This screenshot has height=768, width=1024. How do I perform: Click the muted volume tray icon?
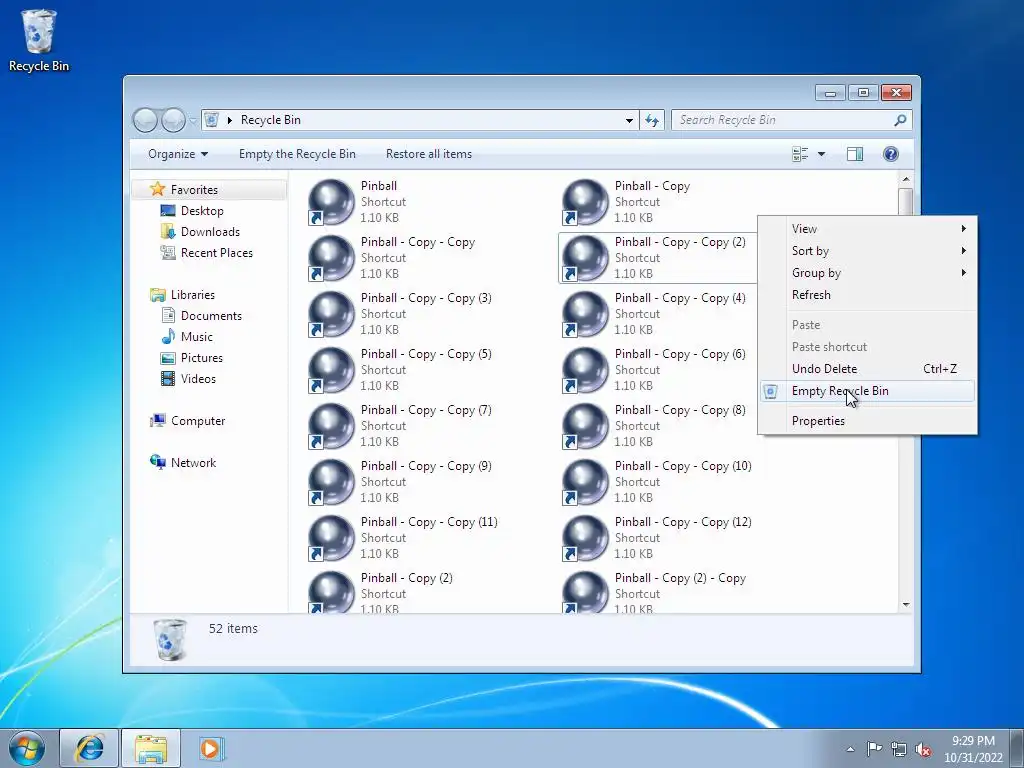pos(923,749)
